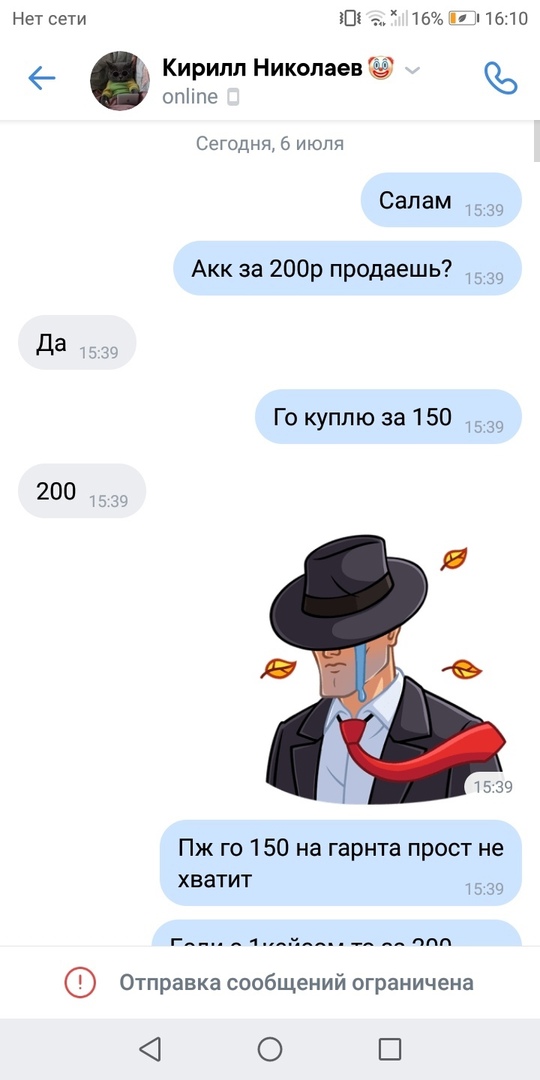Tap the back arrow icon
540x1080 pixels.
pos(41,79)
